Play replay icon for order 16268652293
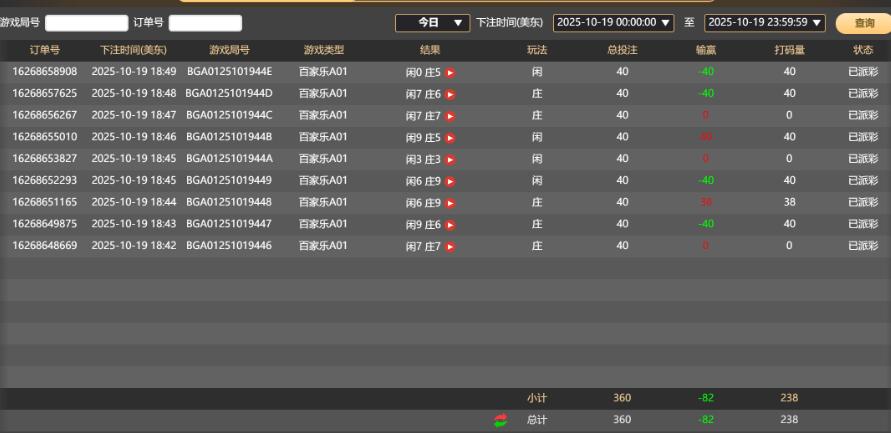 tap(450, 181)
